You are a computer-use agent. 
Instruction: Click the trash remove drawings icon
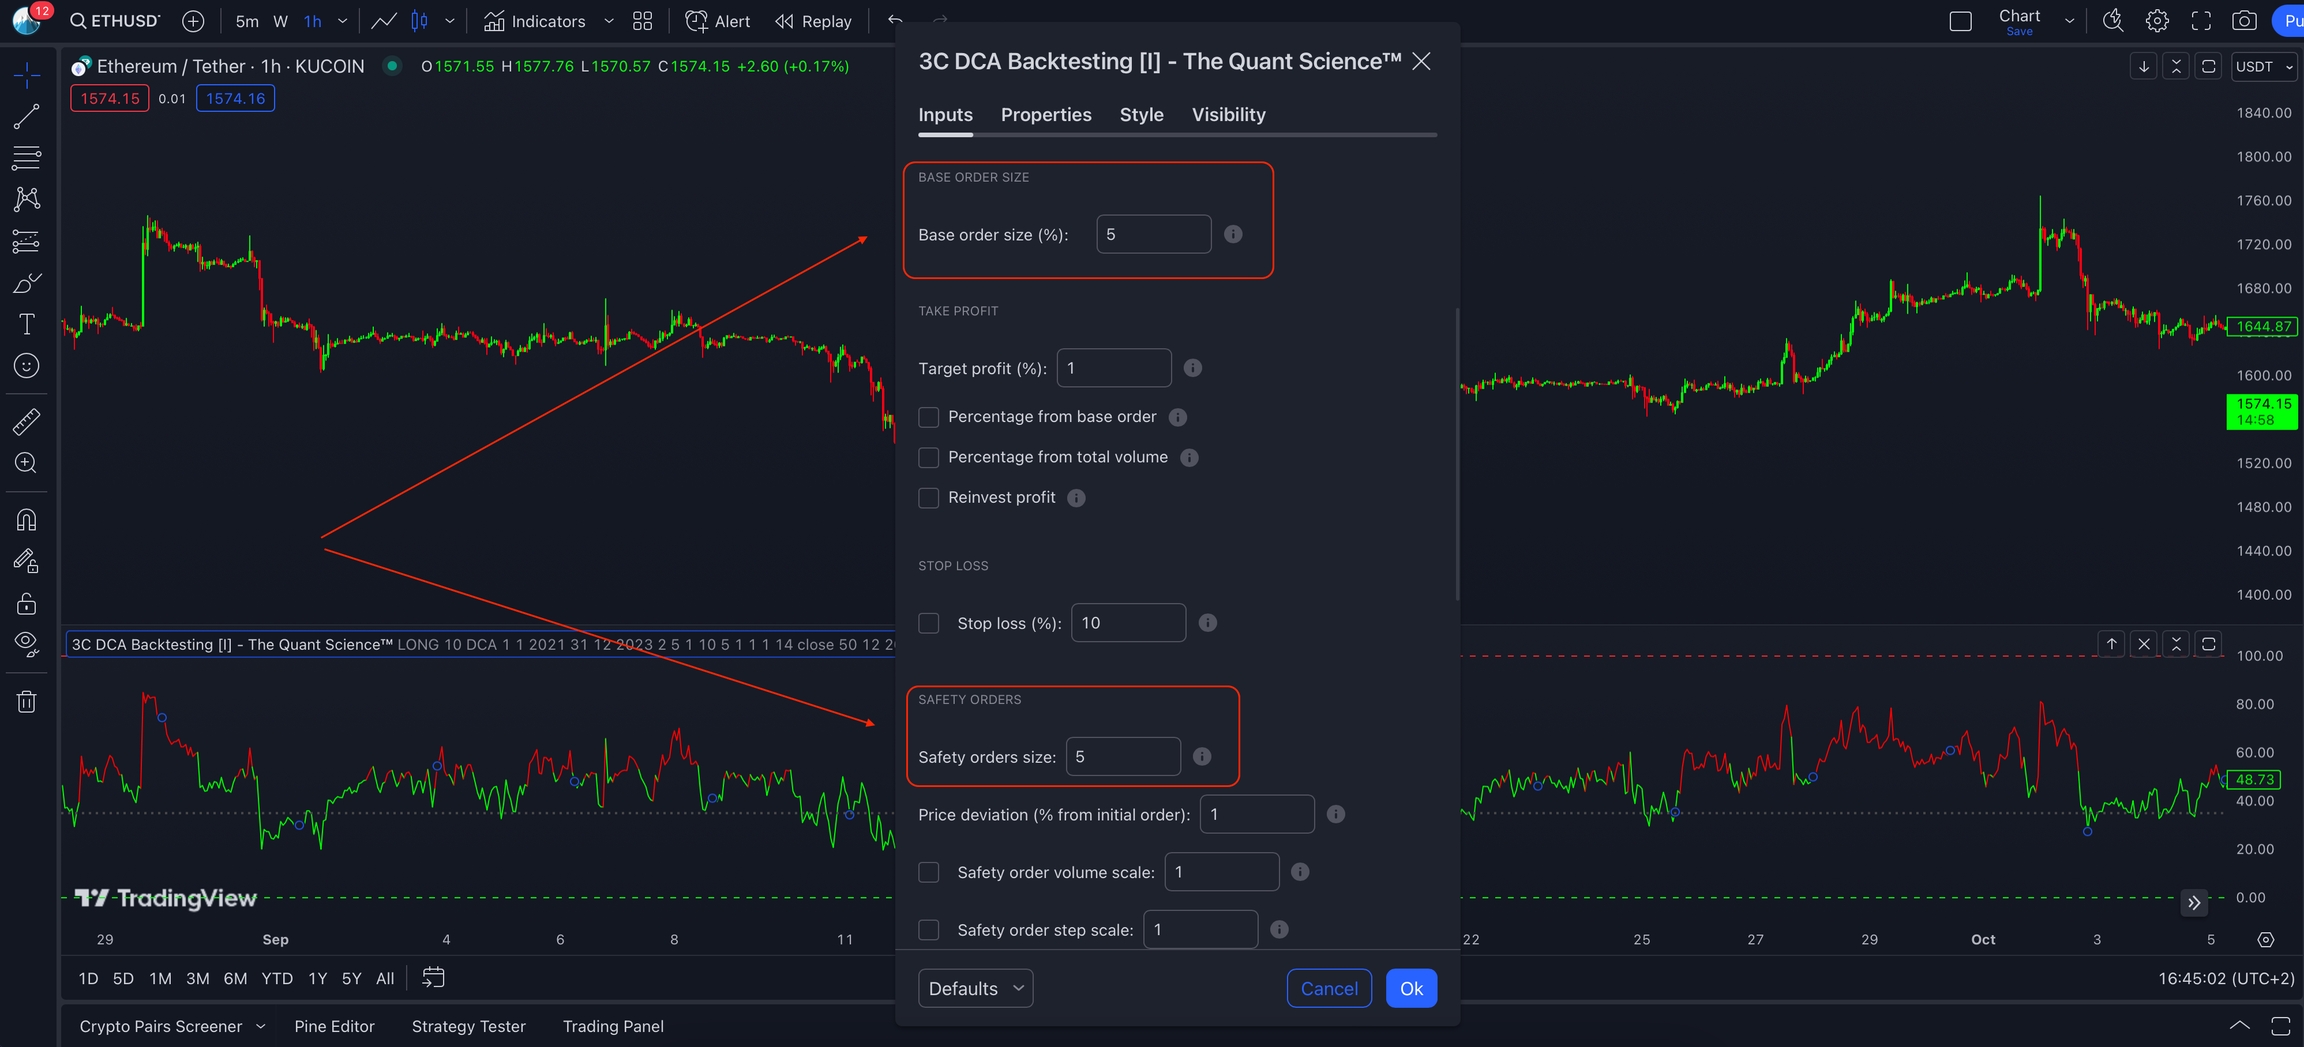[x=27, y=702]
